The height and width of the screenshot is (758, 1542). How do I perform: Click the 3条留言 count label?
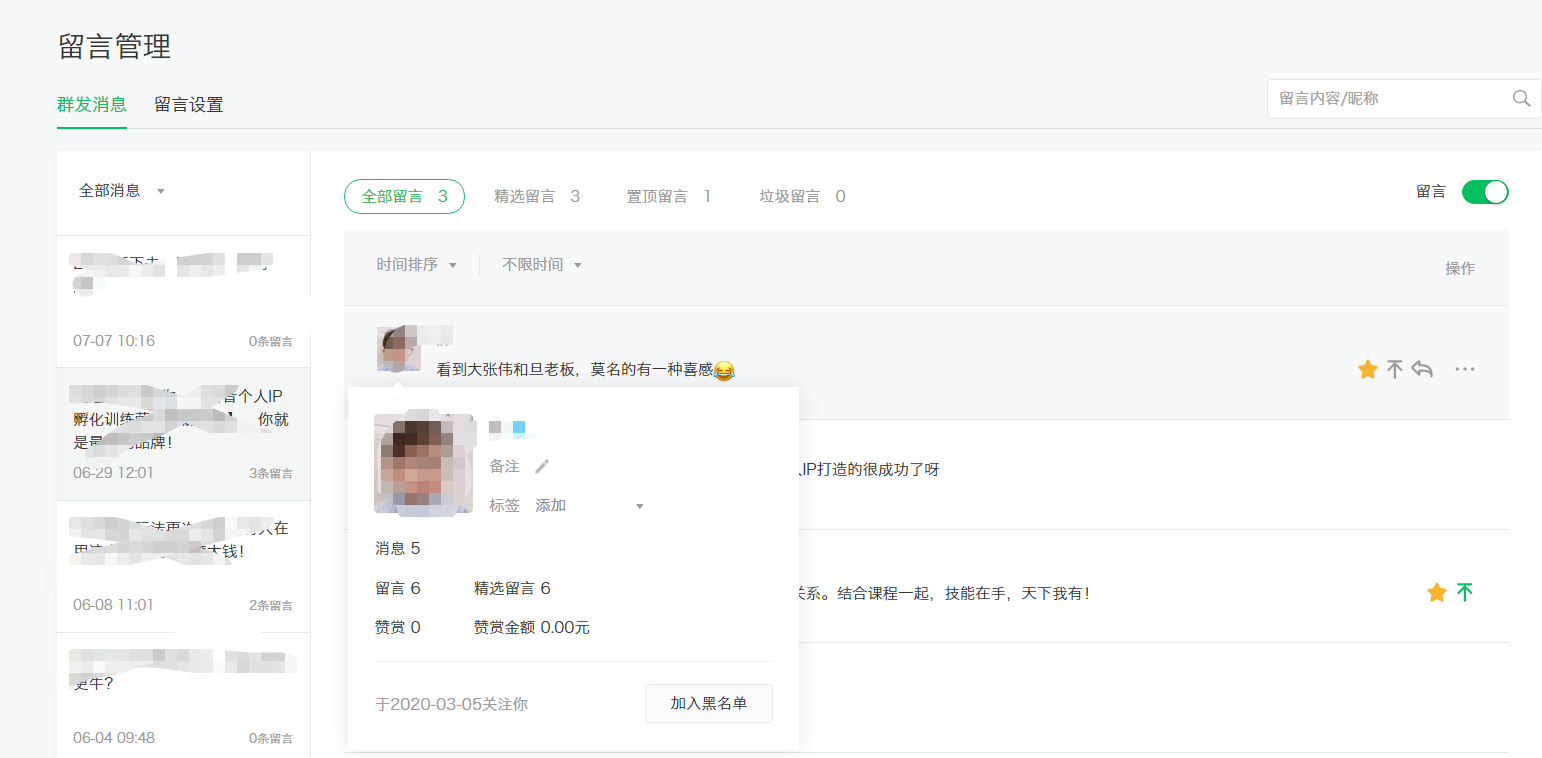pyautogui.click(x=270, y=473)
